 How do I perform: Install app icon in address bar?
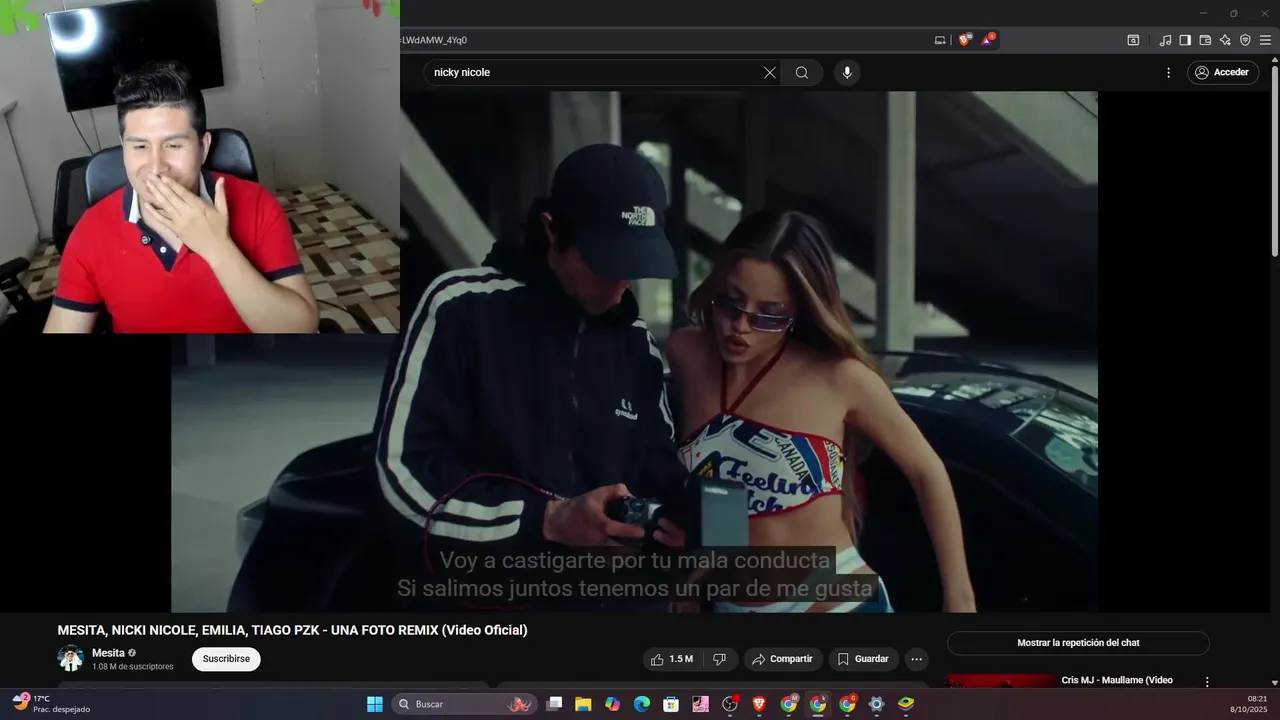point(940,40)
